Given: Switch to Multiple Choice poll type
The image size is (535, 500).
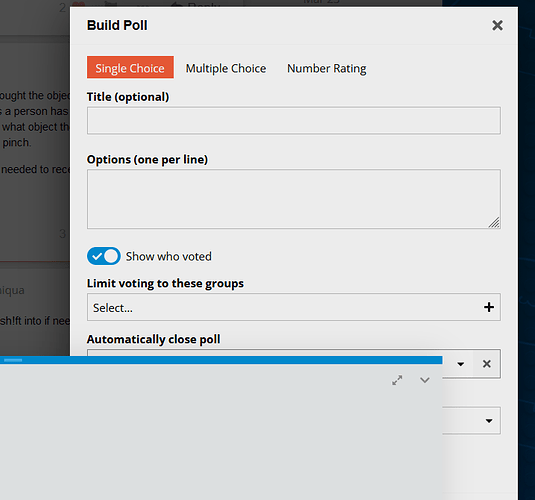Looking at the screenshot, I should tap(226, 68).
